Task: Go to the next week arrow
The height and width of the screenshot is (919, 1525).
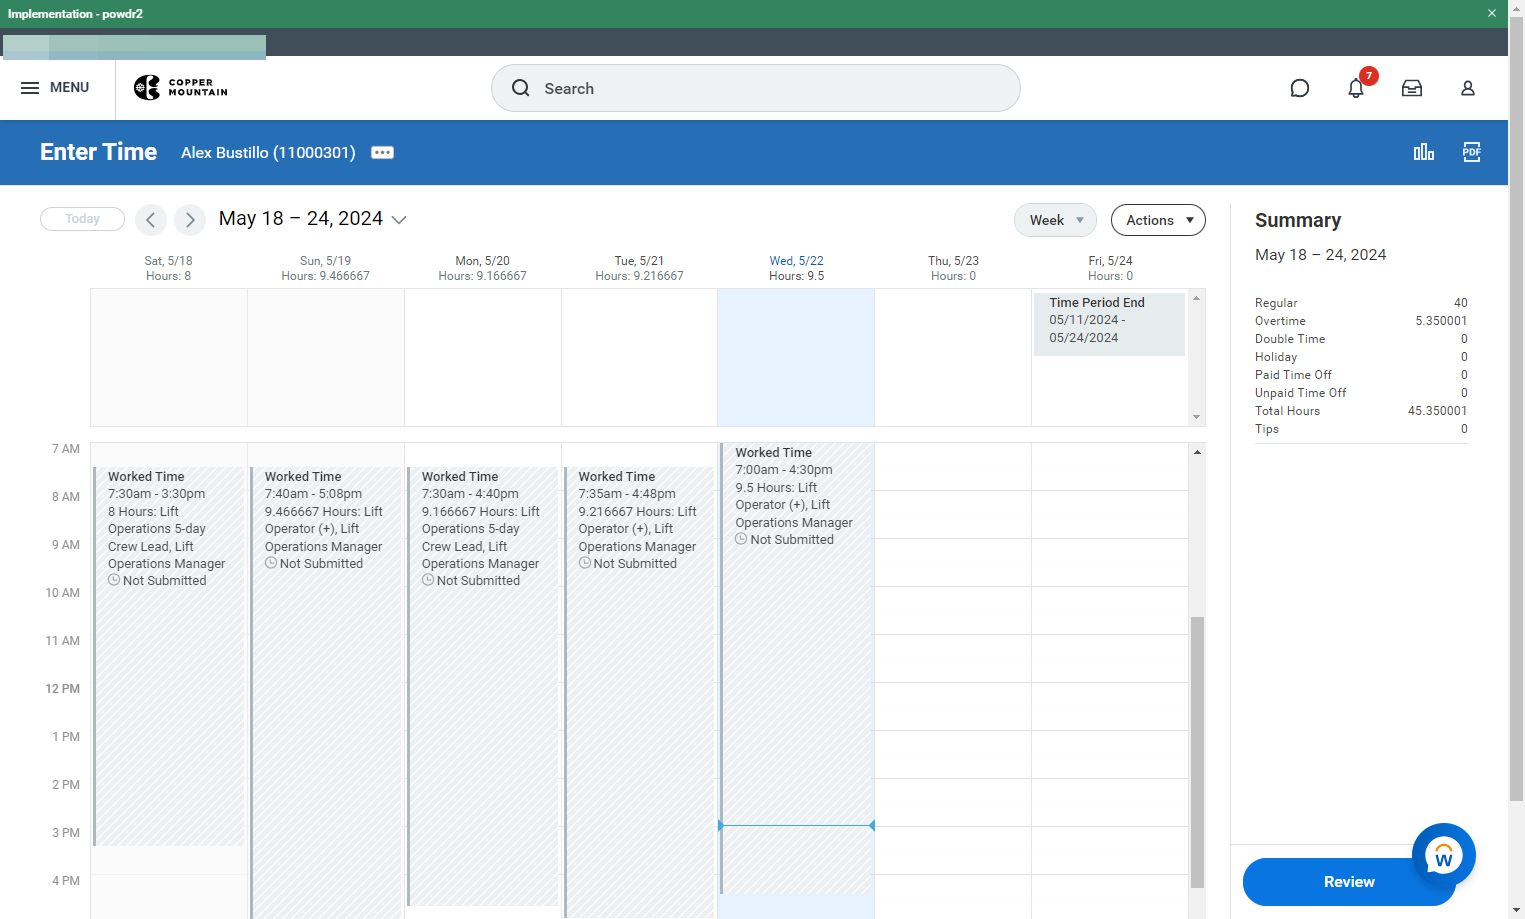Action: point(190,219)
